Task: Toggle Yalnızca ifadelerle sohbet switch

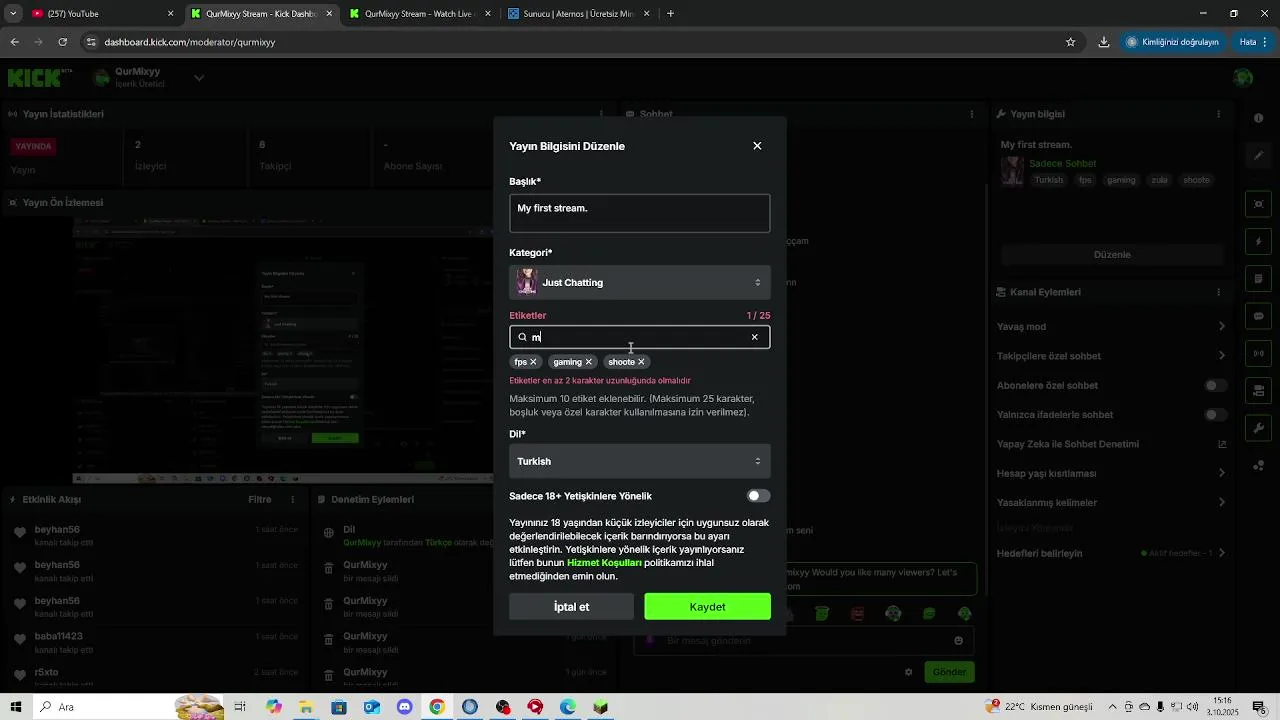Action: (1215, 414)
